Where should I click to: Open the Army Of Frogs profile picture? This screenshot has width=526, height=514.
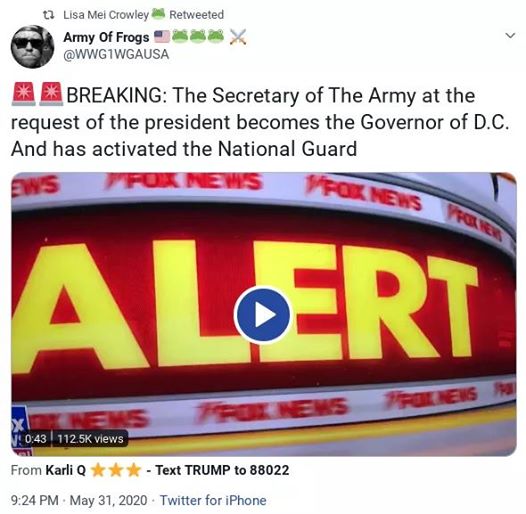click(x=32, y=46)
